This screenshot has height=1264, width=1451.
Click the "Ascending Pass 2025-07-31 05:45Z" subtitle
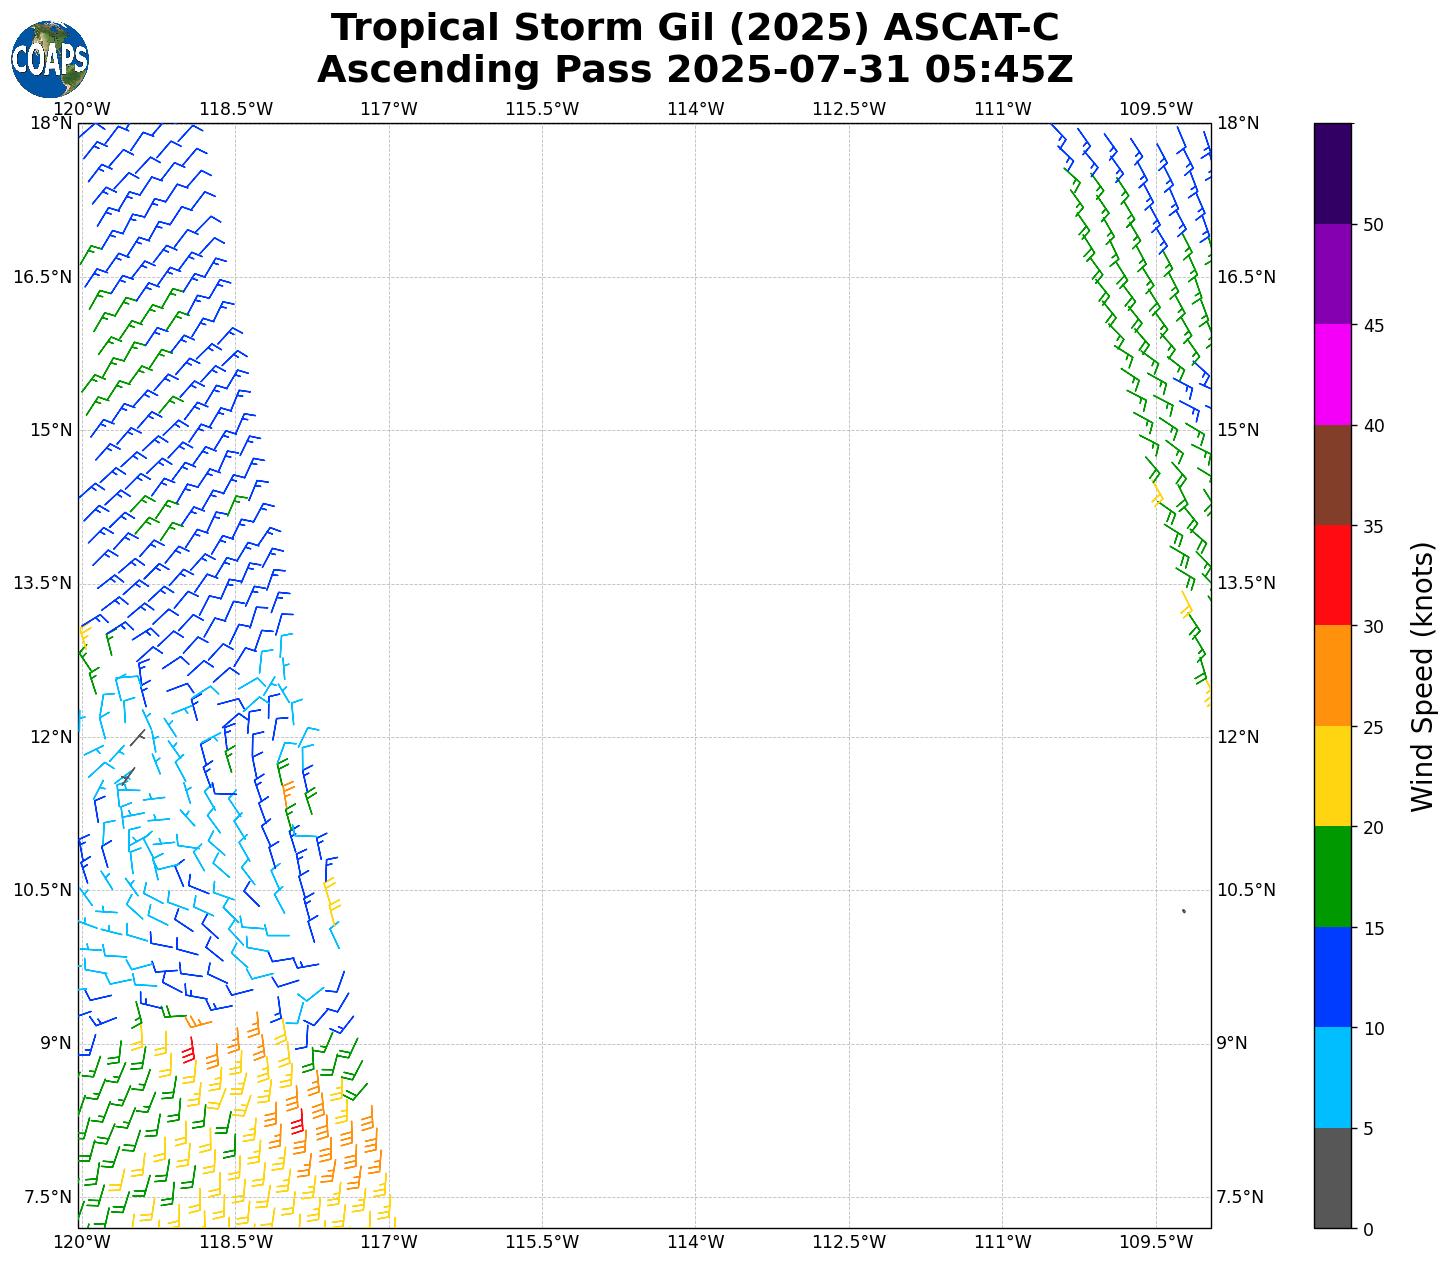695,70
